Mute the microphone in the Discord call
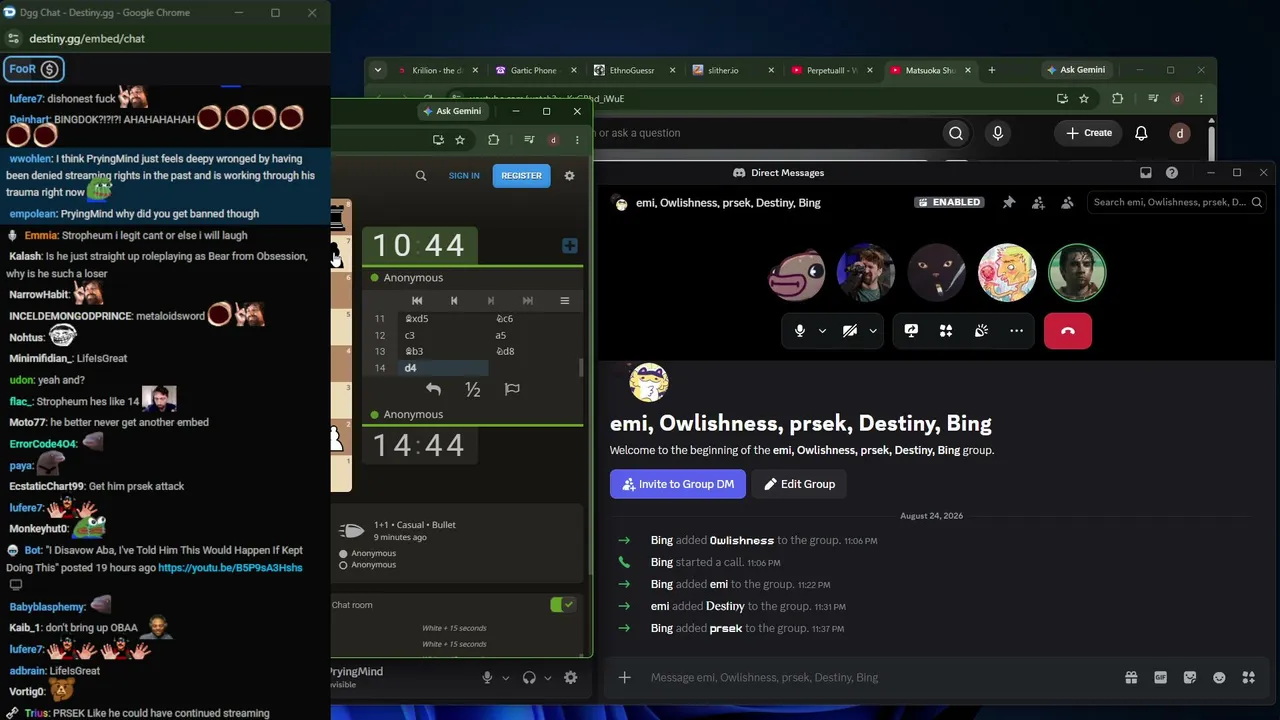The image size is (1280, 720). 799,331
